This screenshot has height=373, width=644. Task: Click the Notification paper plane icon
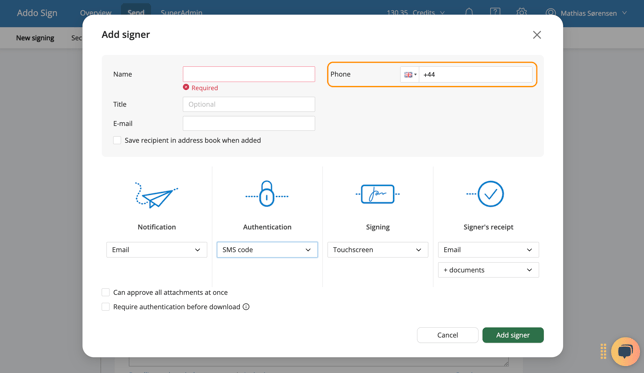[156, 194]
